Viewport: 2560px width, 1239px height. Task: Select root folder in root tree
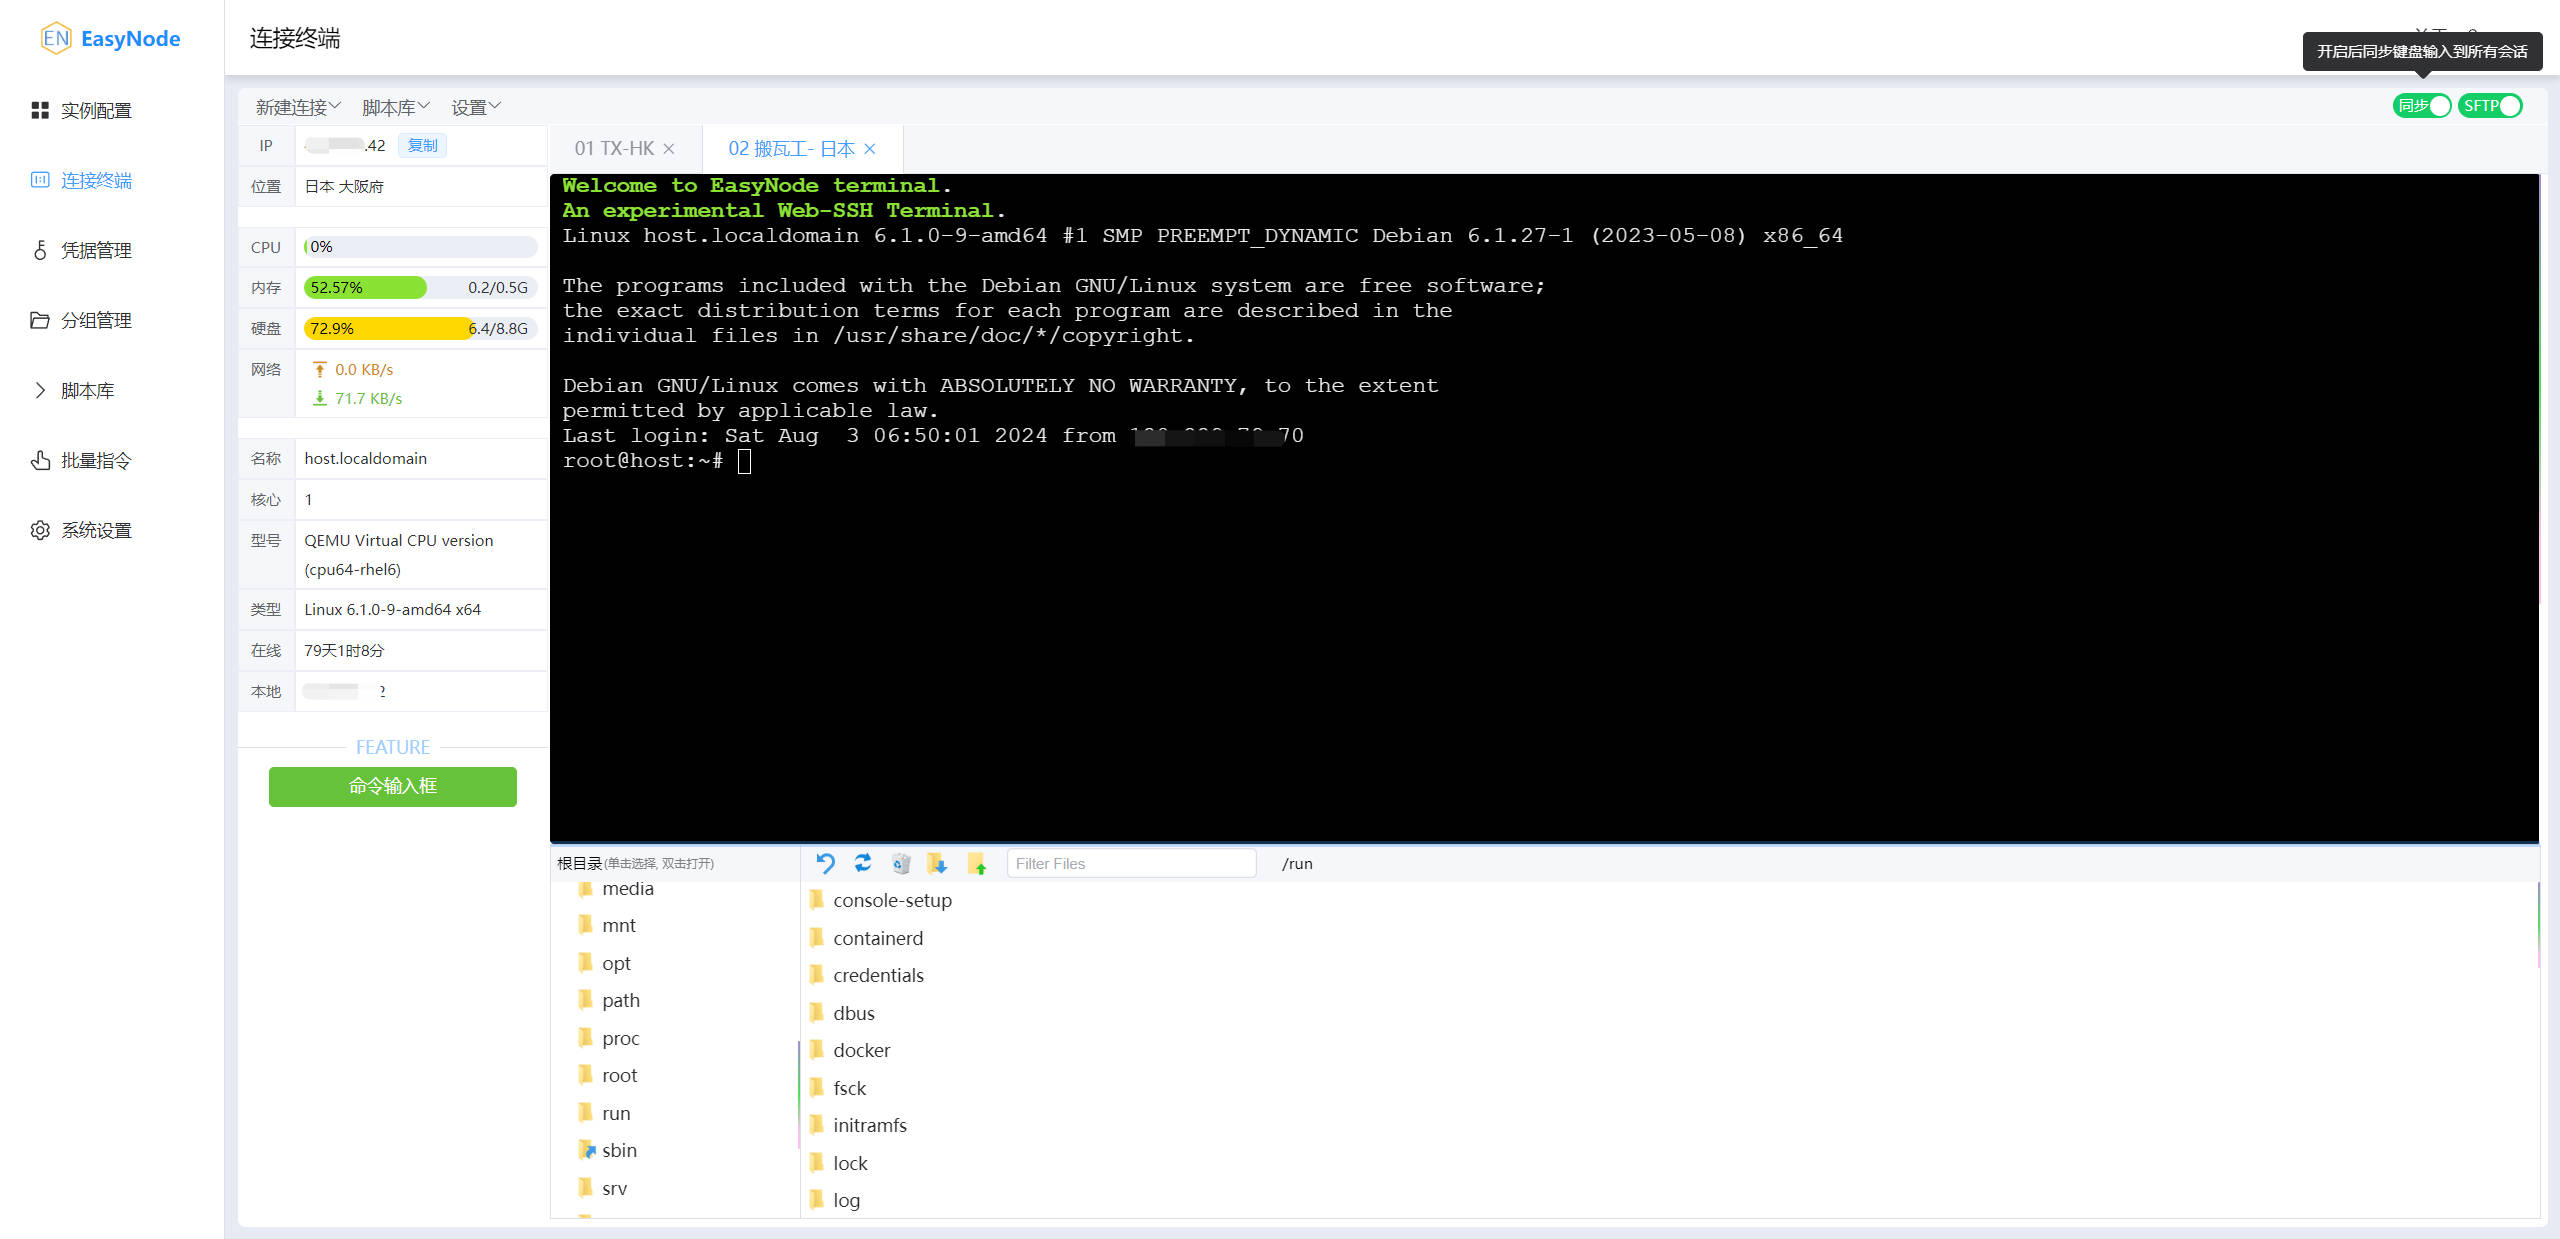[619, 1075]
